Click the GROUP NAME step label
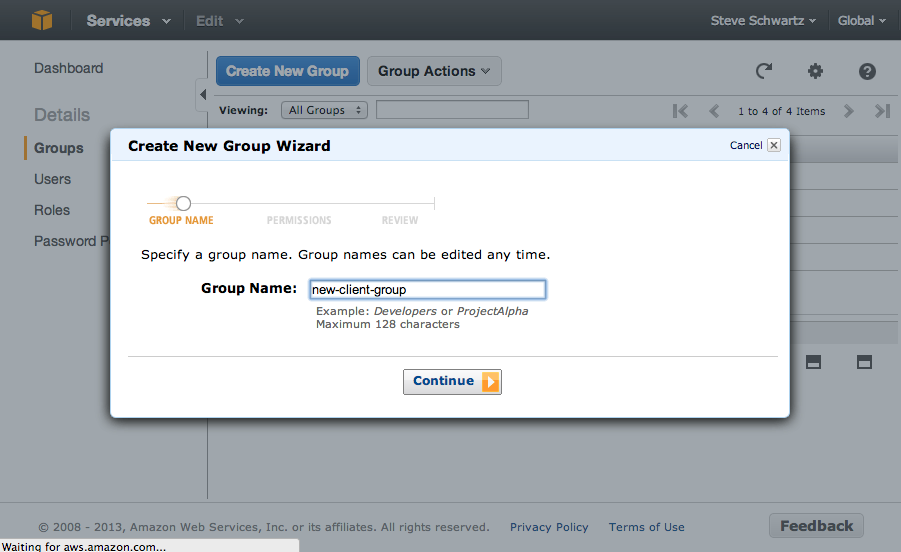Screen dimensions: 901x552 click(x=181, y=221)
